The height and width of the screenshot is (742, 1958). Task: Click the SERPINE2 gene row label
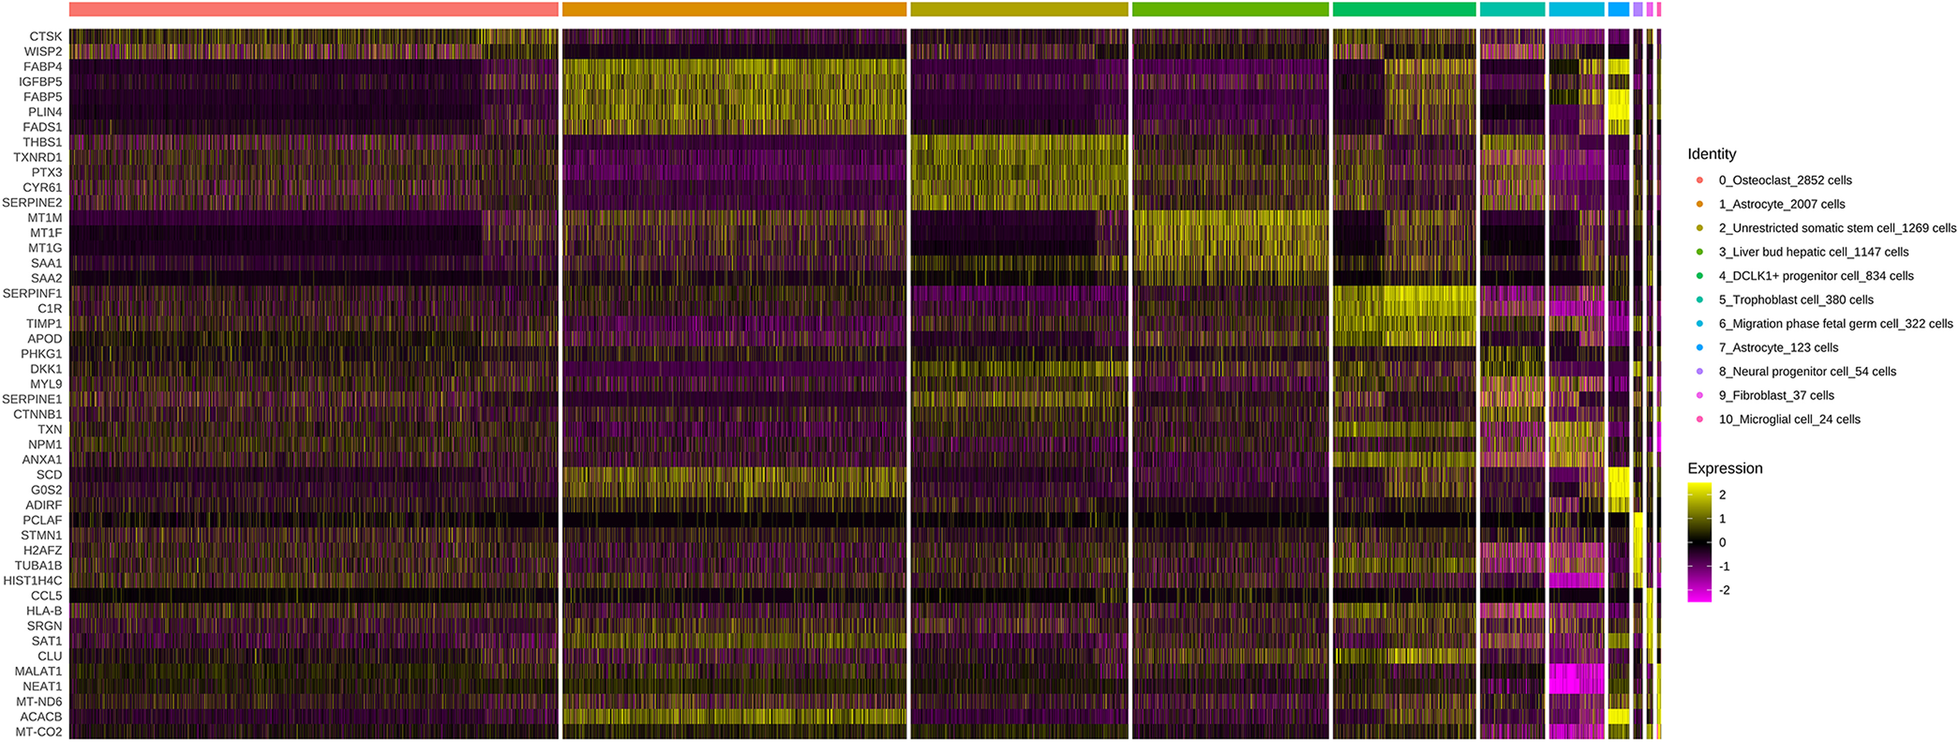click(32, 203)
